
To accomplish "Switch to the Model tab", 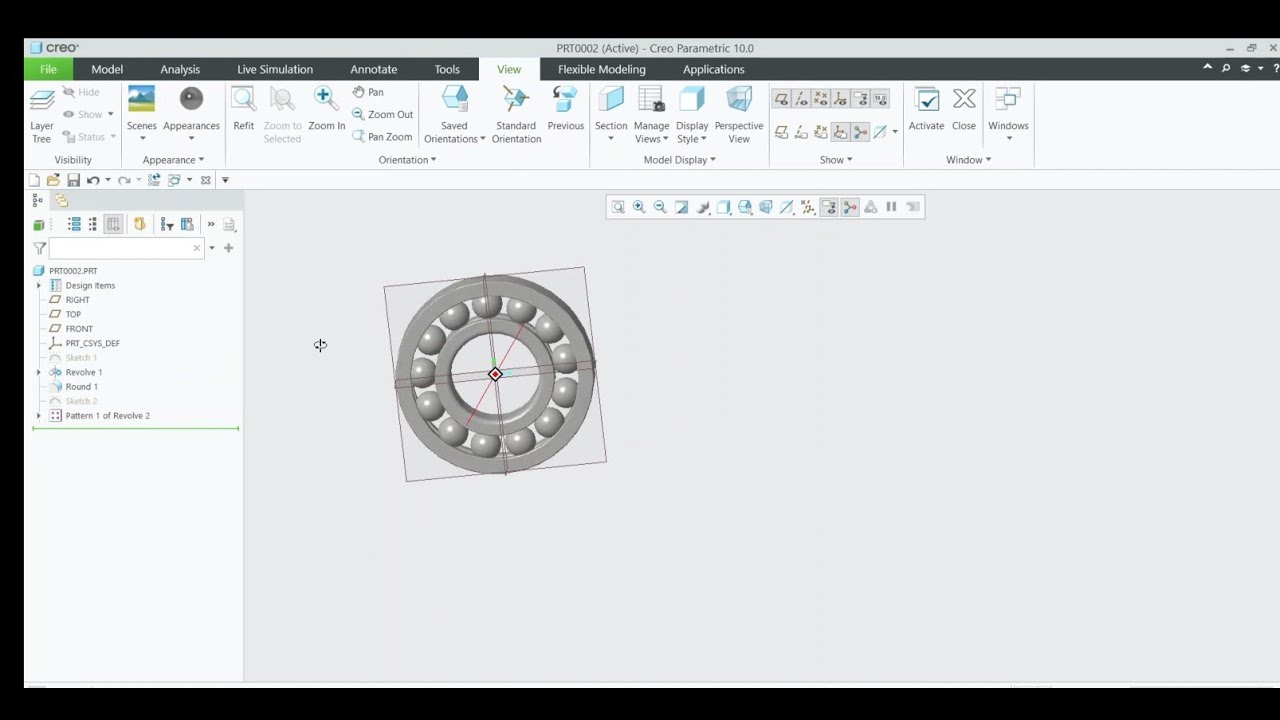I will tap(107, 69).
